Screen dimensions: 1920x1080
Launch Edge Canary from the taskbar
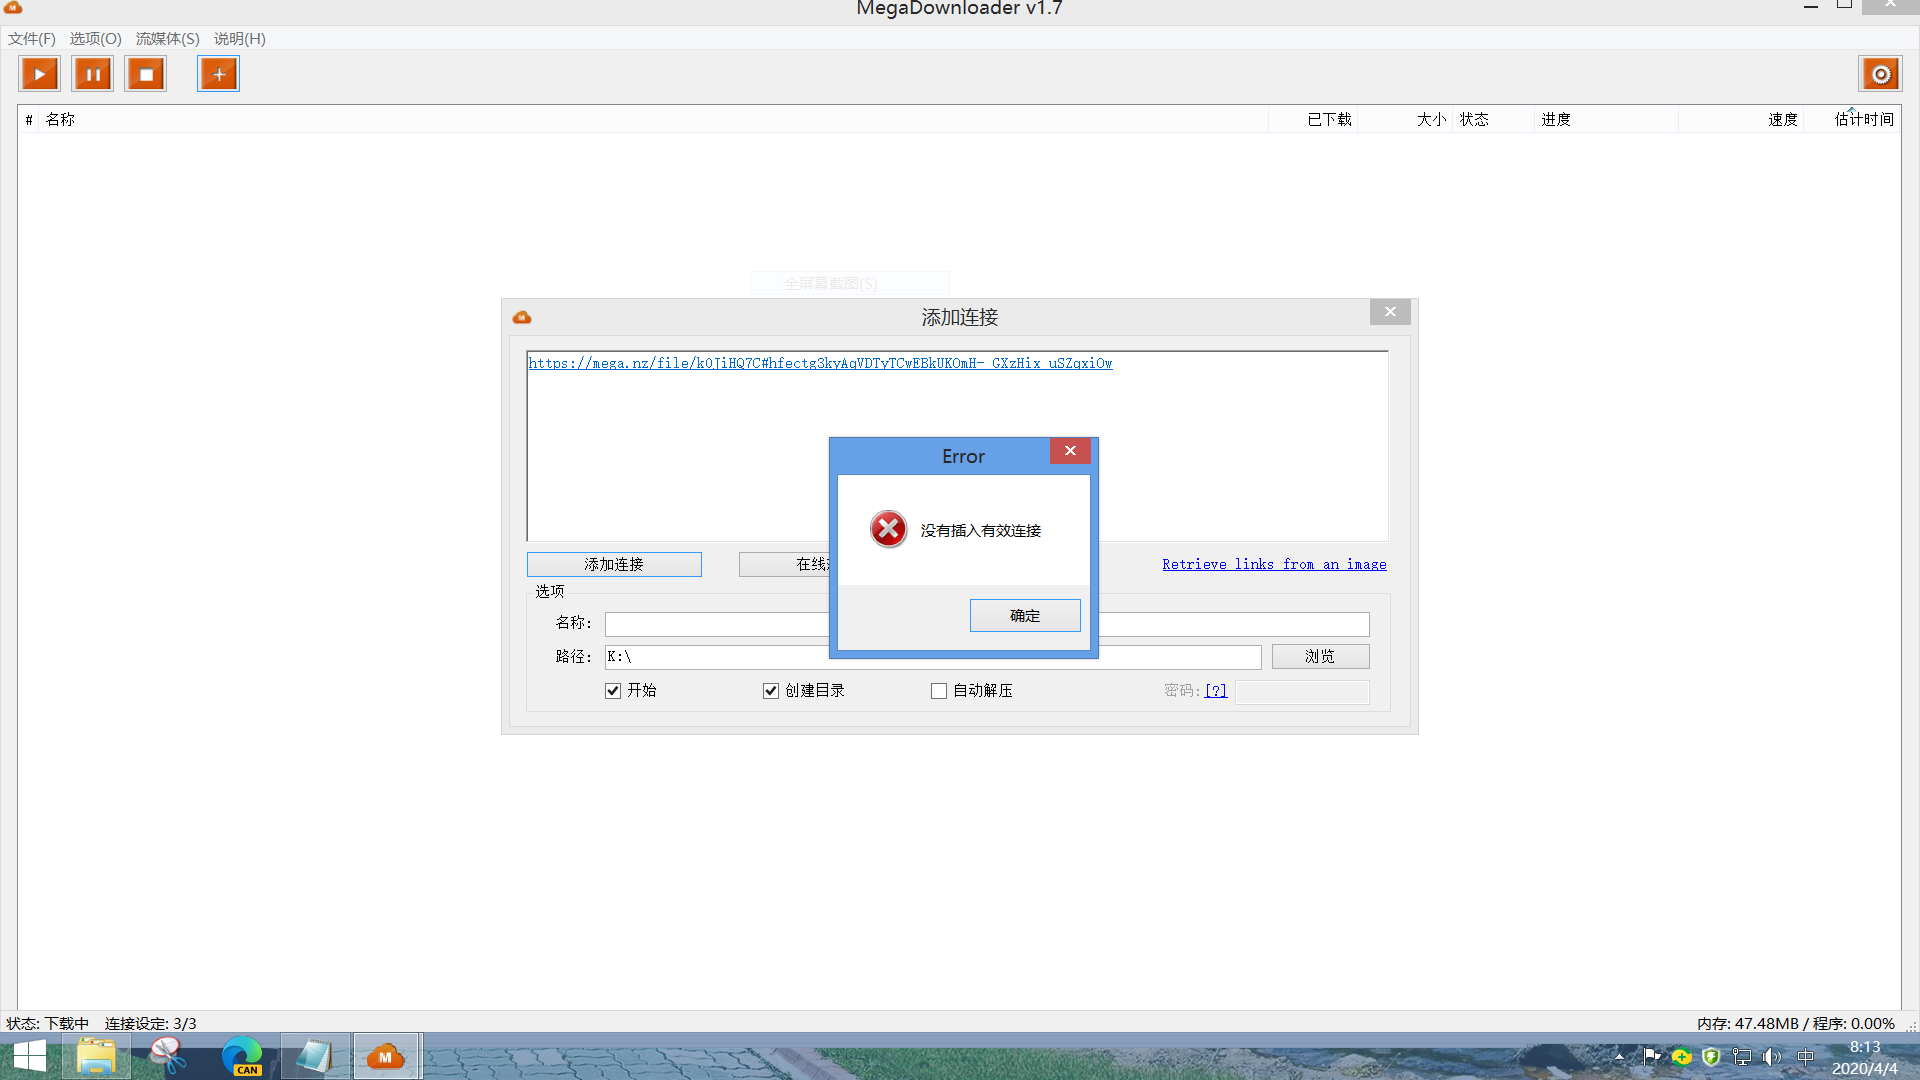241,1056
